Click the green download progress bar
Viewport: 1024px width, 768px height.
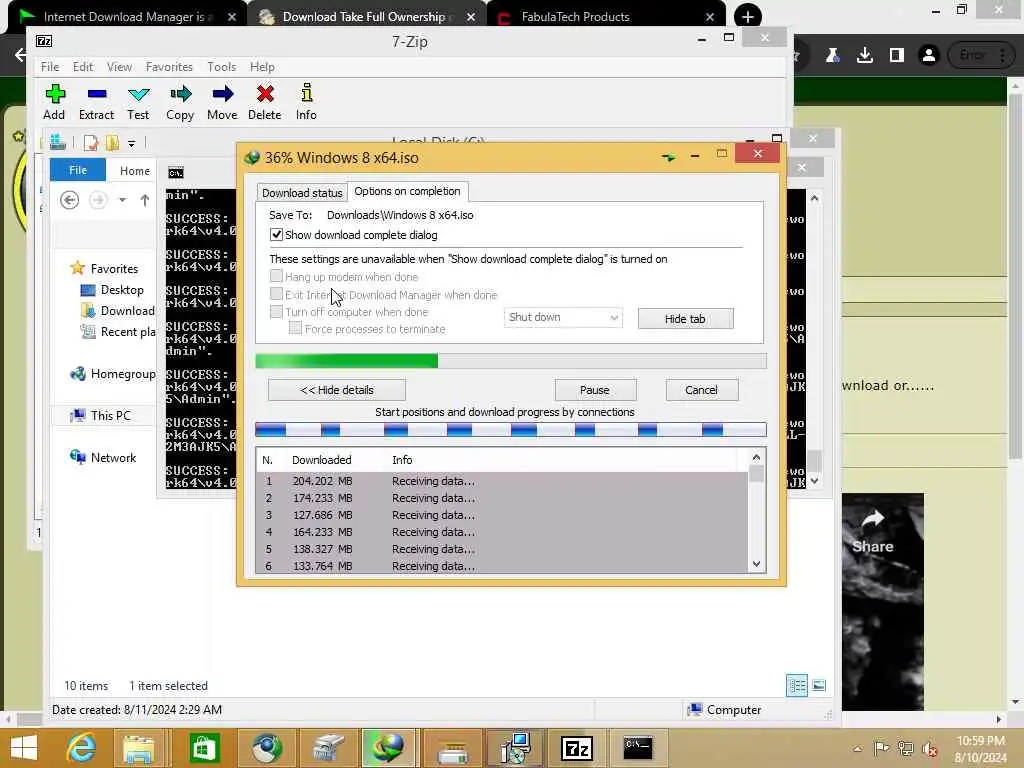coord(511,360)
